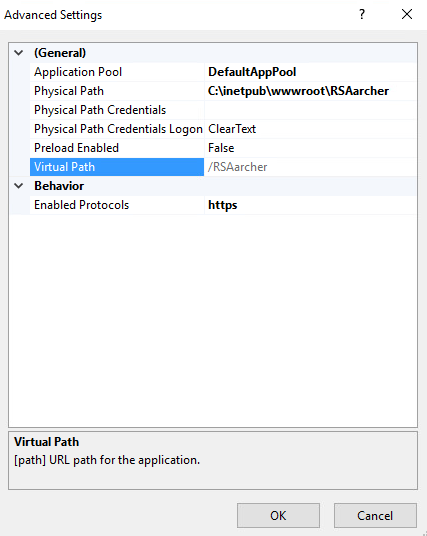427x536 pixels.
Task: Collapse the Behavior section chevron
Action: point(19,186)
